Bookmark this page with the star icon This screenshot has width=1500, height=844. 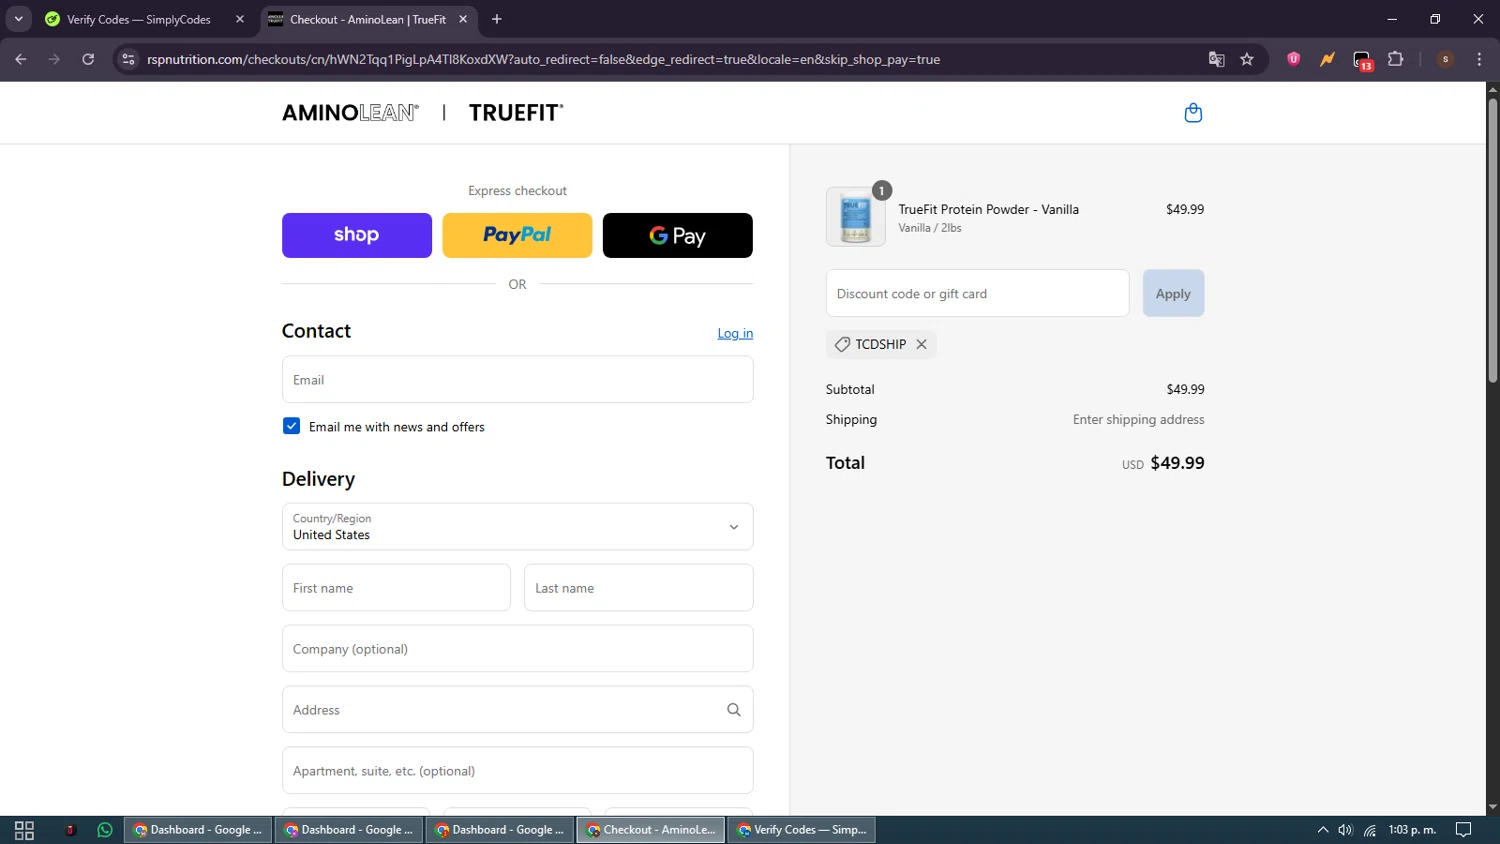1246,59
